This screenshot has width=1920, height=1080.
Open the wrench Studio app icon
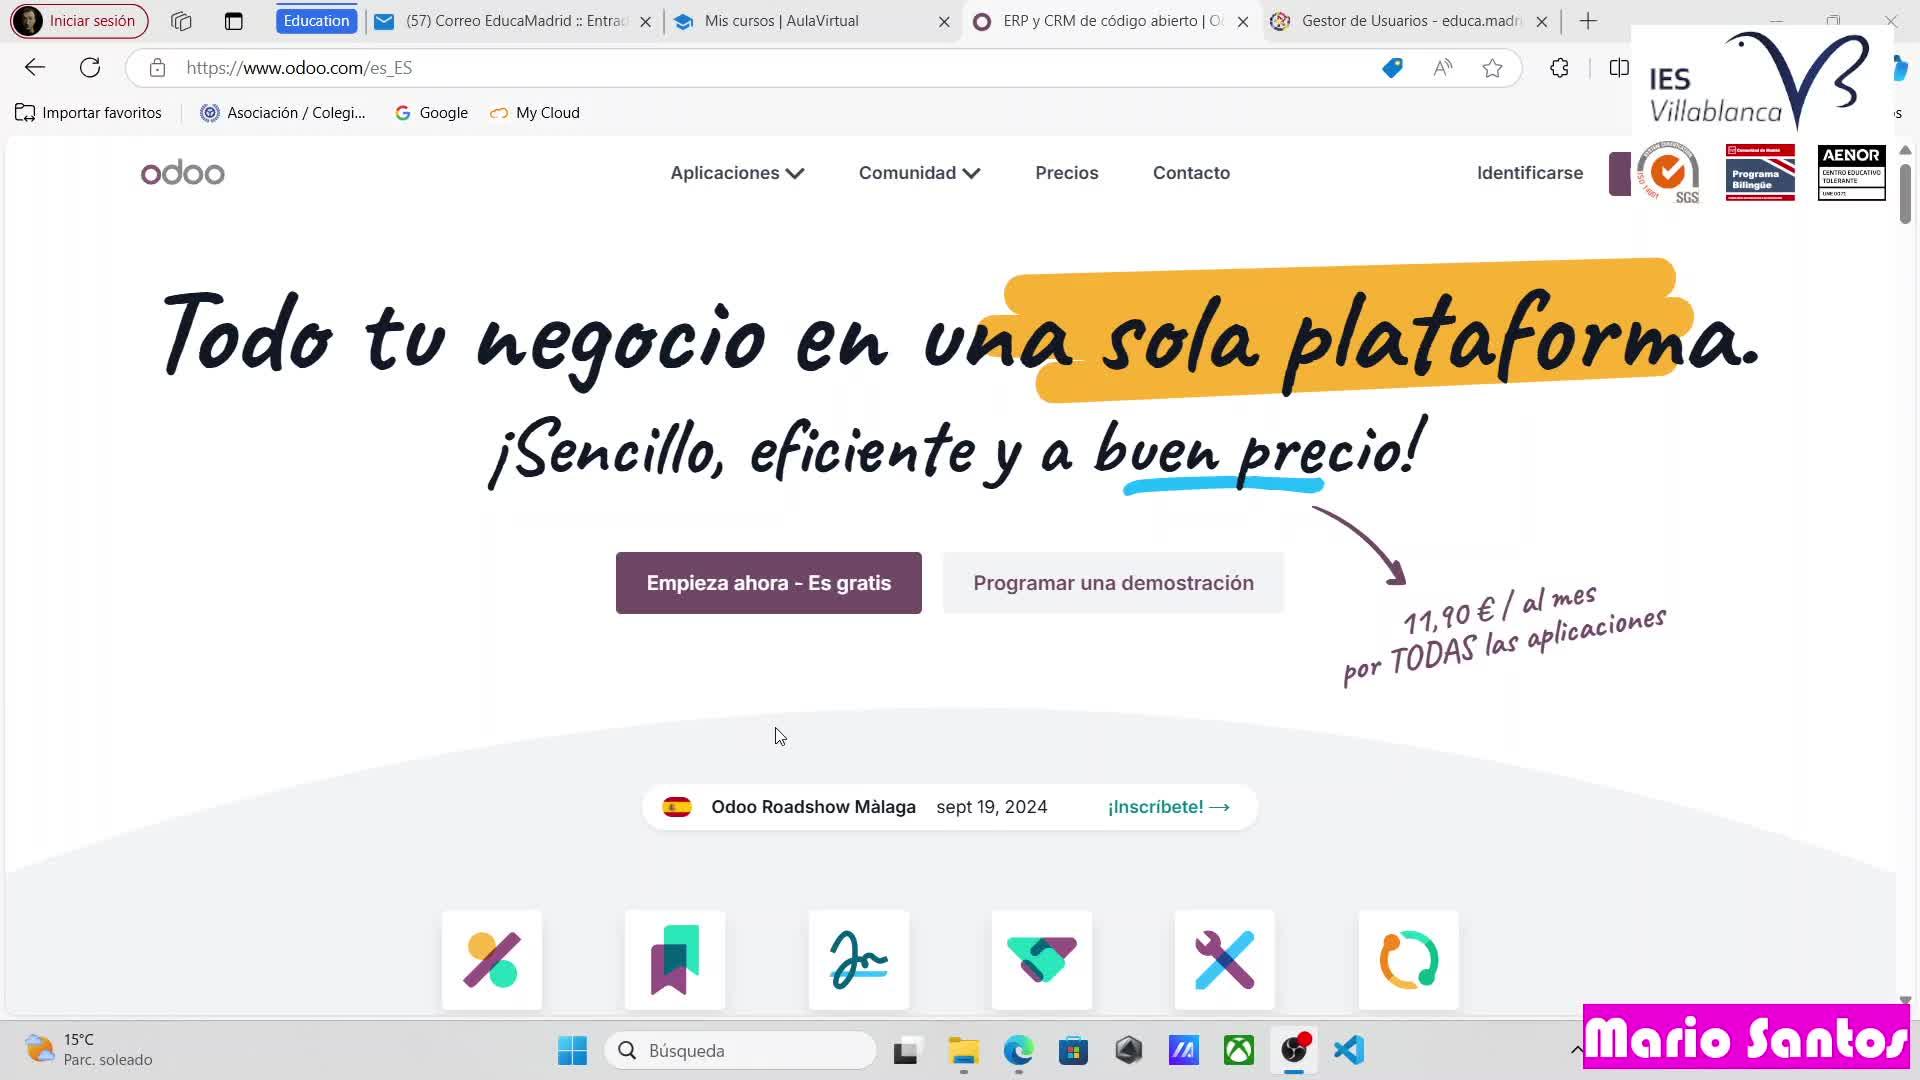tap(1225, 960)
